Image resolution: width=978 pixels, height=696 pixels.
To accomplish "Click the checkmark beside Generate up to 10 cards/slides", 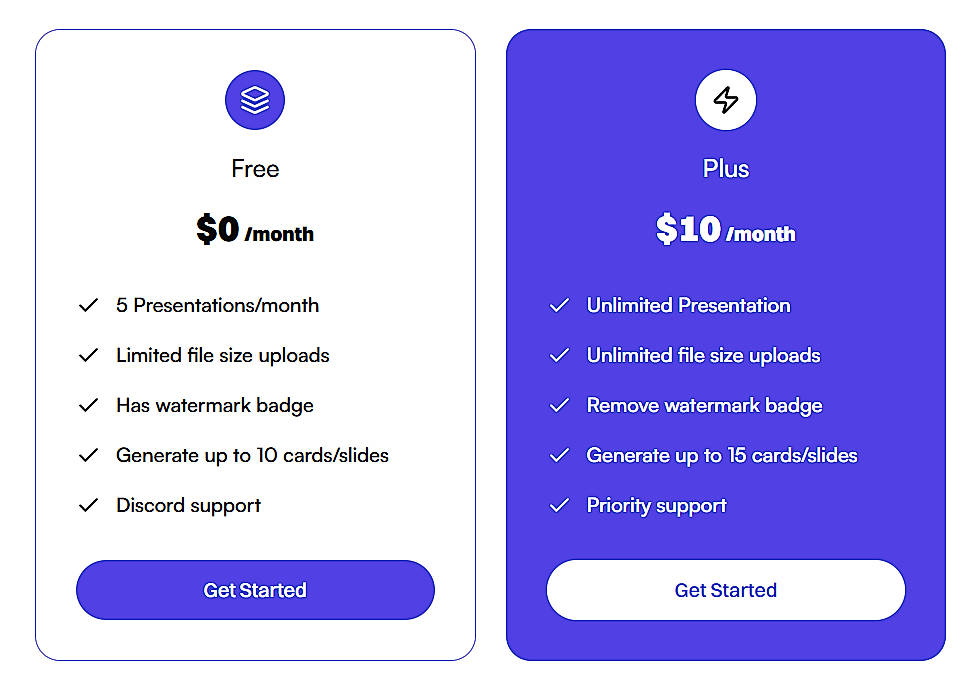I will (x=89, y=455).
